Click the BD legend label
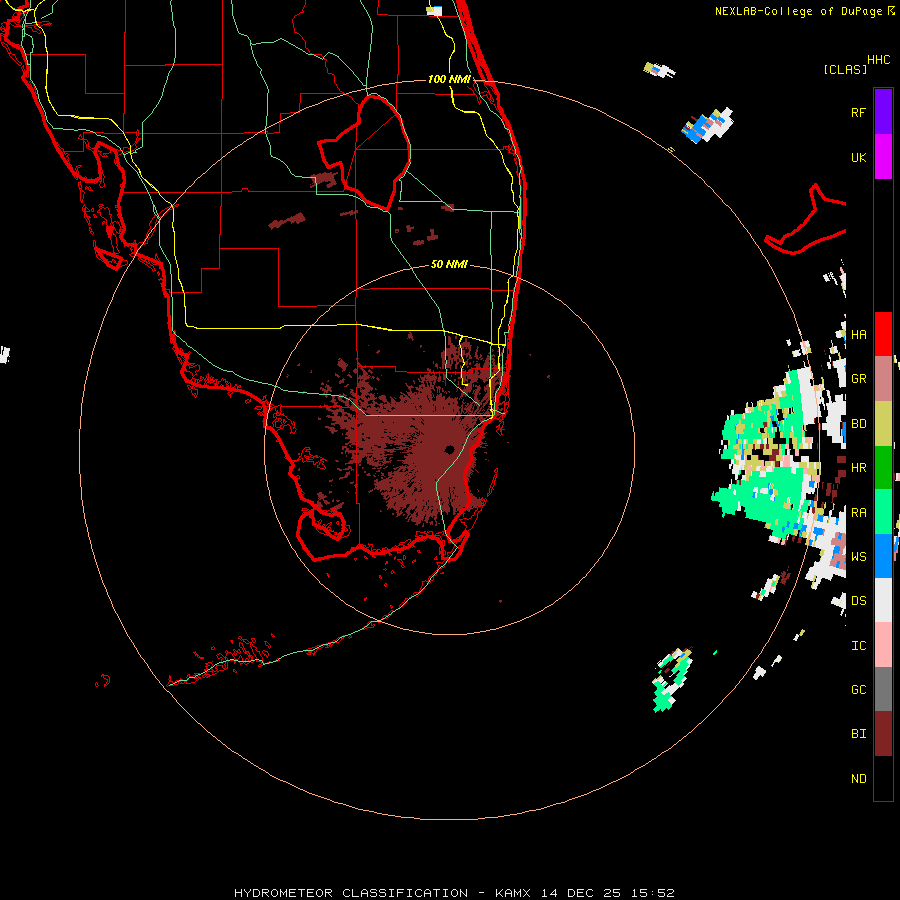The image size is (900, 900). (x=858, y=424)
